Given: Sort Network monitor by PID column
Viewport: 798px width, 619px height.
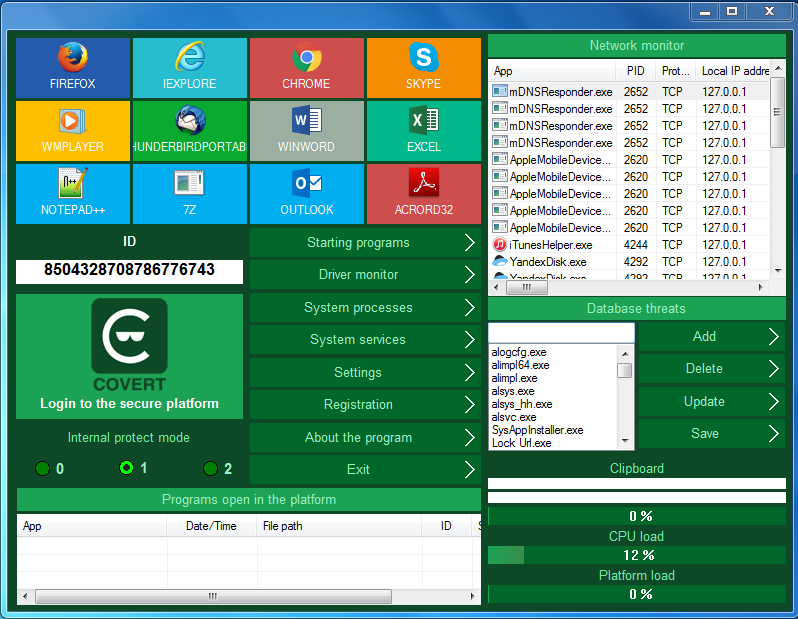Looking at the screenshot, I should click(x=636, y=71).
